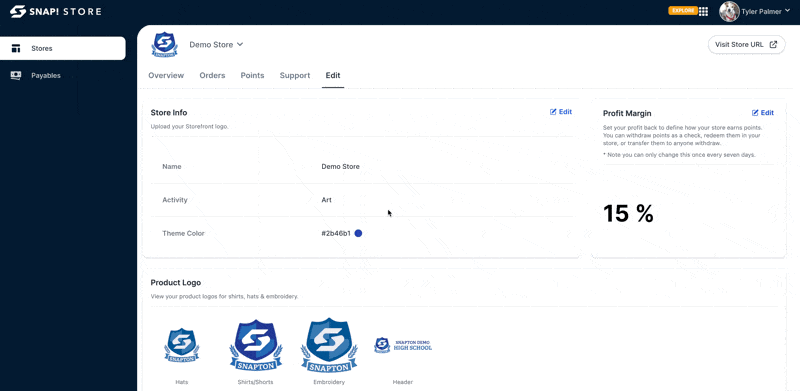800x391 pixels.
Task: Click the Payables sidebar icon
Action: coord(16,76)
